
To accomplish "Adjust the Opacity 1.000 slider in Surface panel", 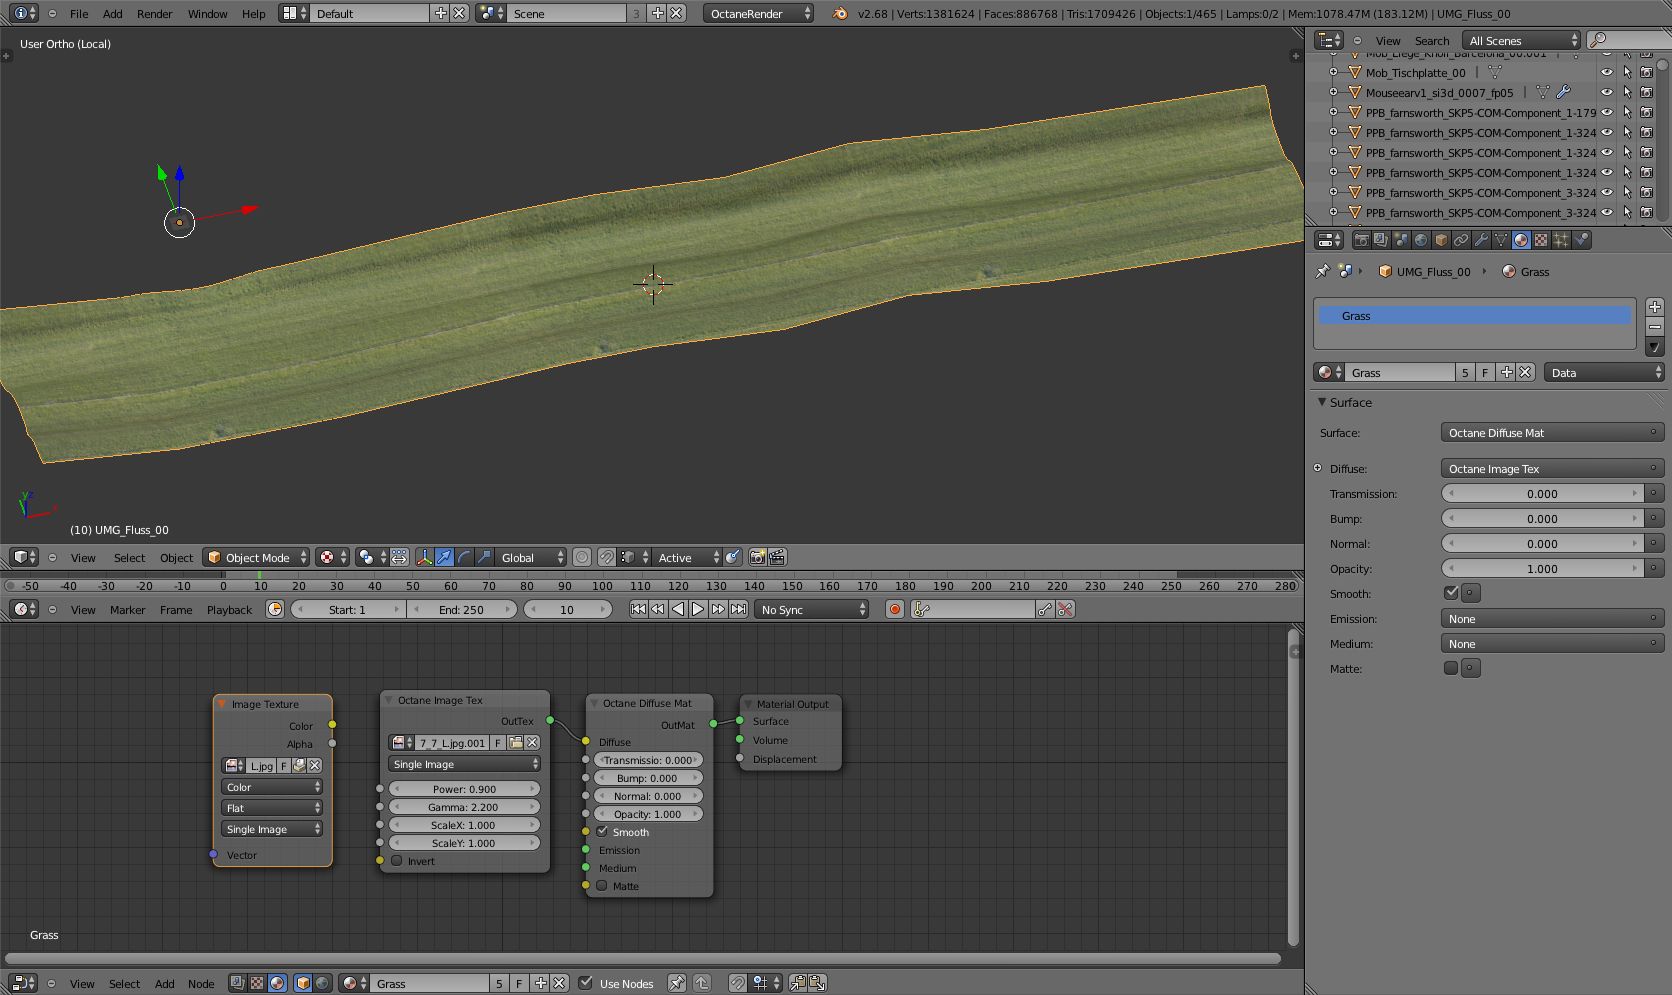I will pos(1542,569).
